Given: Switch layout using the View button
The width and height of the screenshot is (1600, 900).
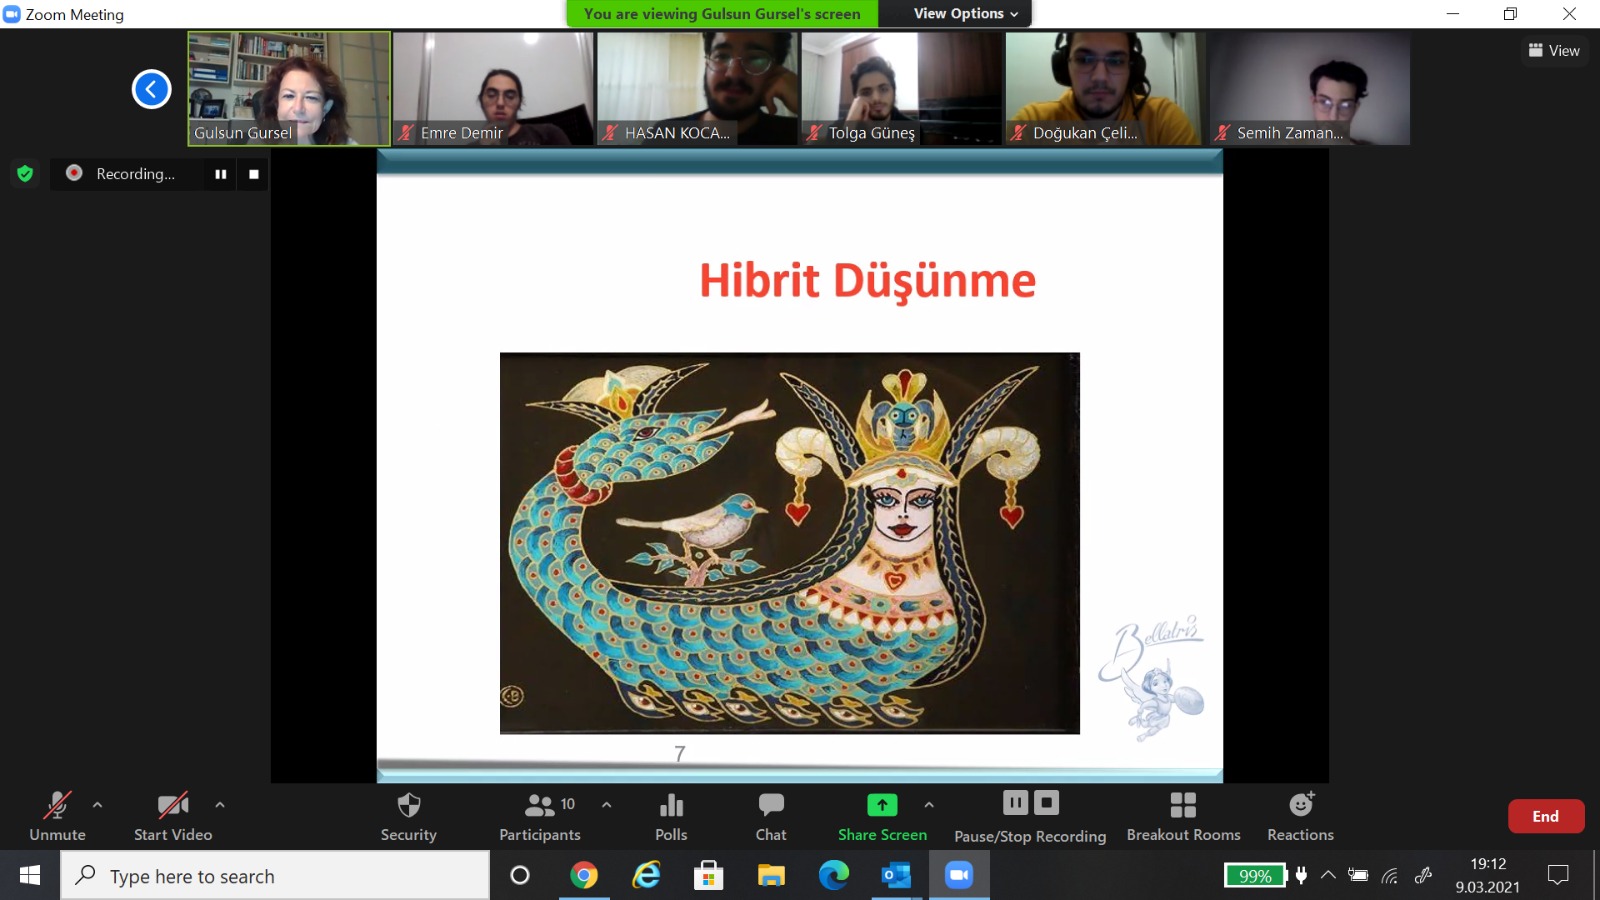Looking at the screenshot, I should click(1554, 51).
